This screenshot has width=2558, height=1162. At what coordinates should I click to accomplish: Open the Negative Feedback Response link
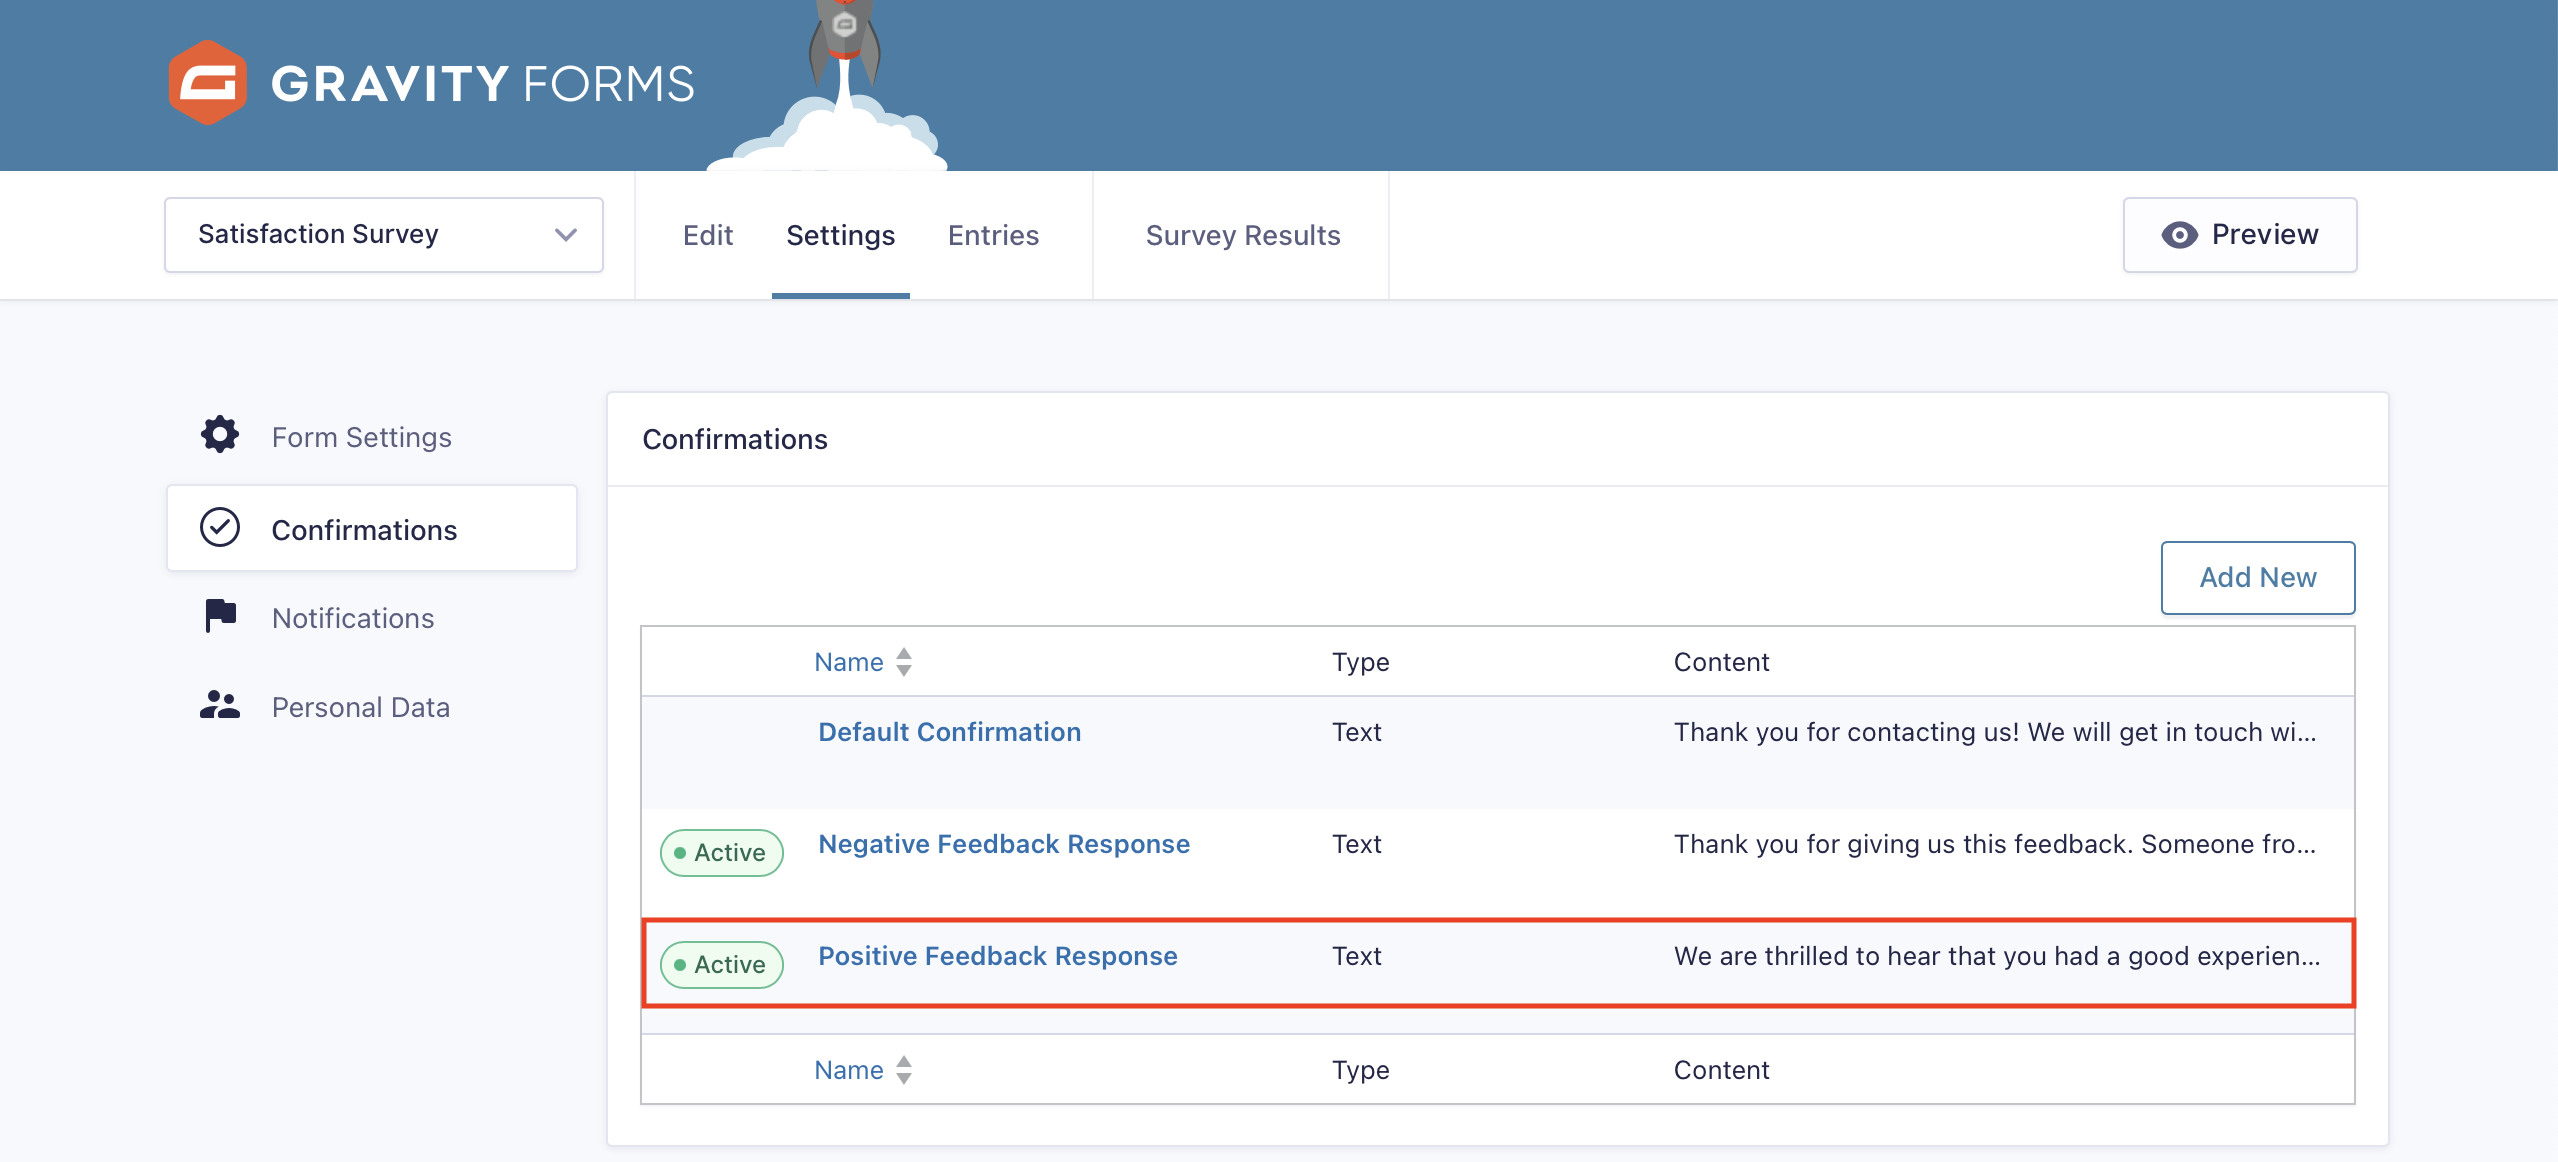point(1004,844)
